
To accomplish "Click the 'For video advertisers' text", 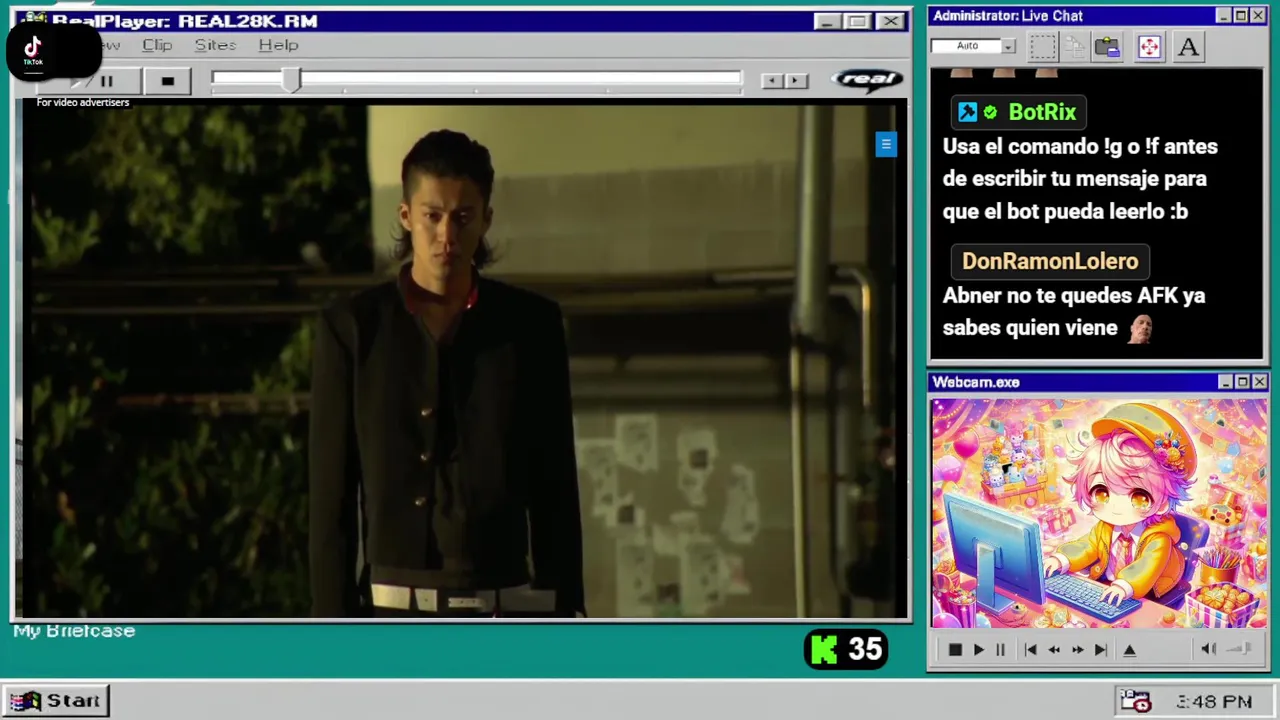I will (83, 102).
